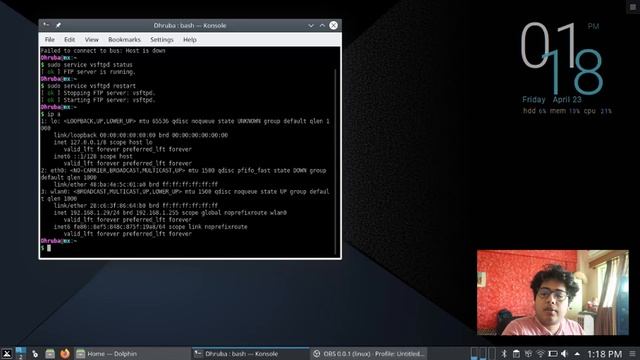Open the Edit menu in Konsole

pos(69,40)
